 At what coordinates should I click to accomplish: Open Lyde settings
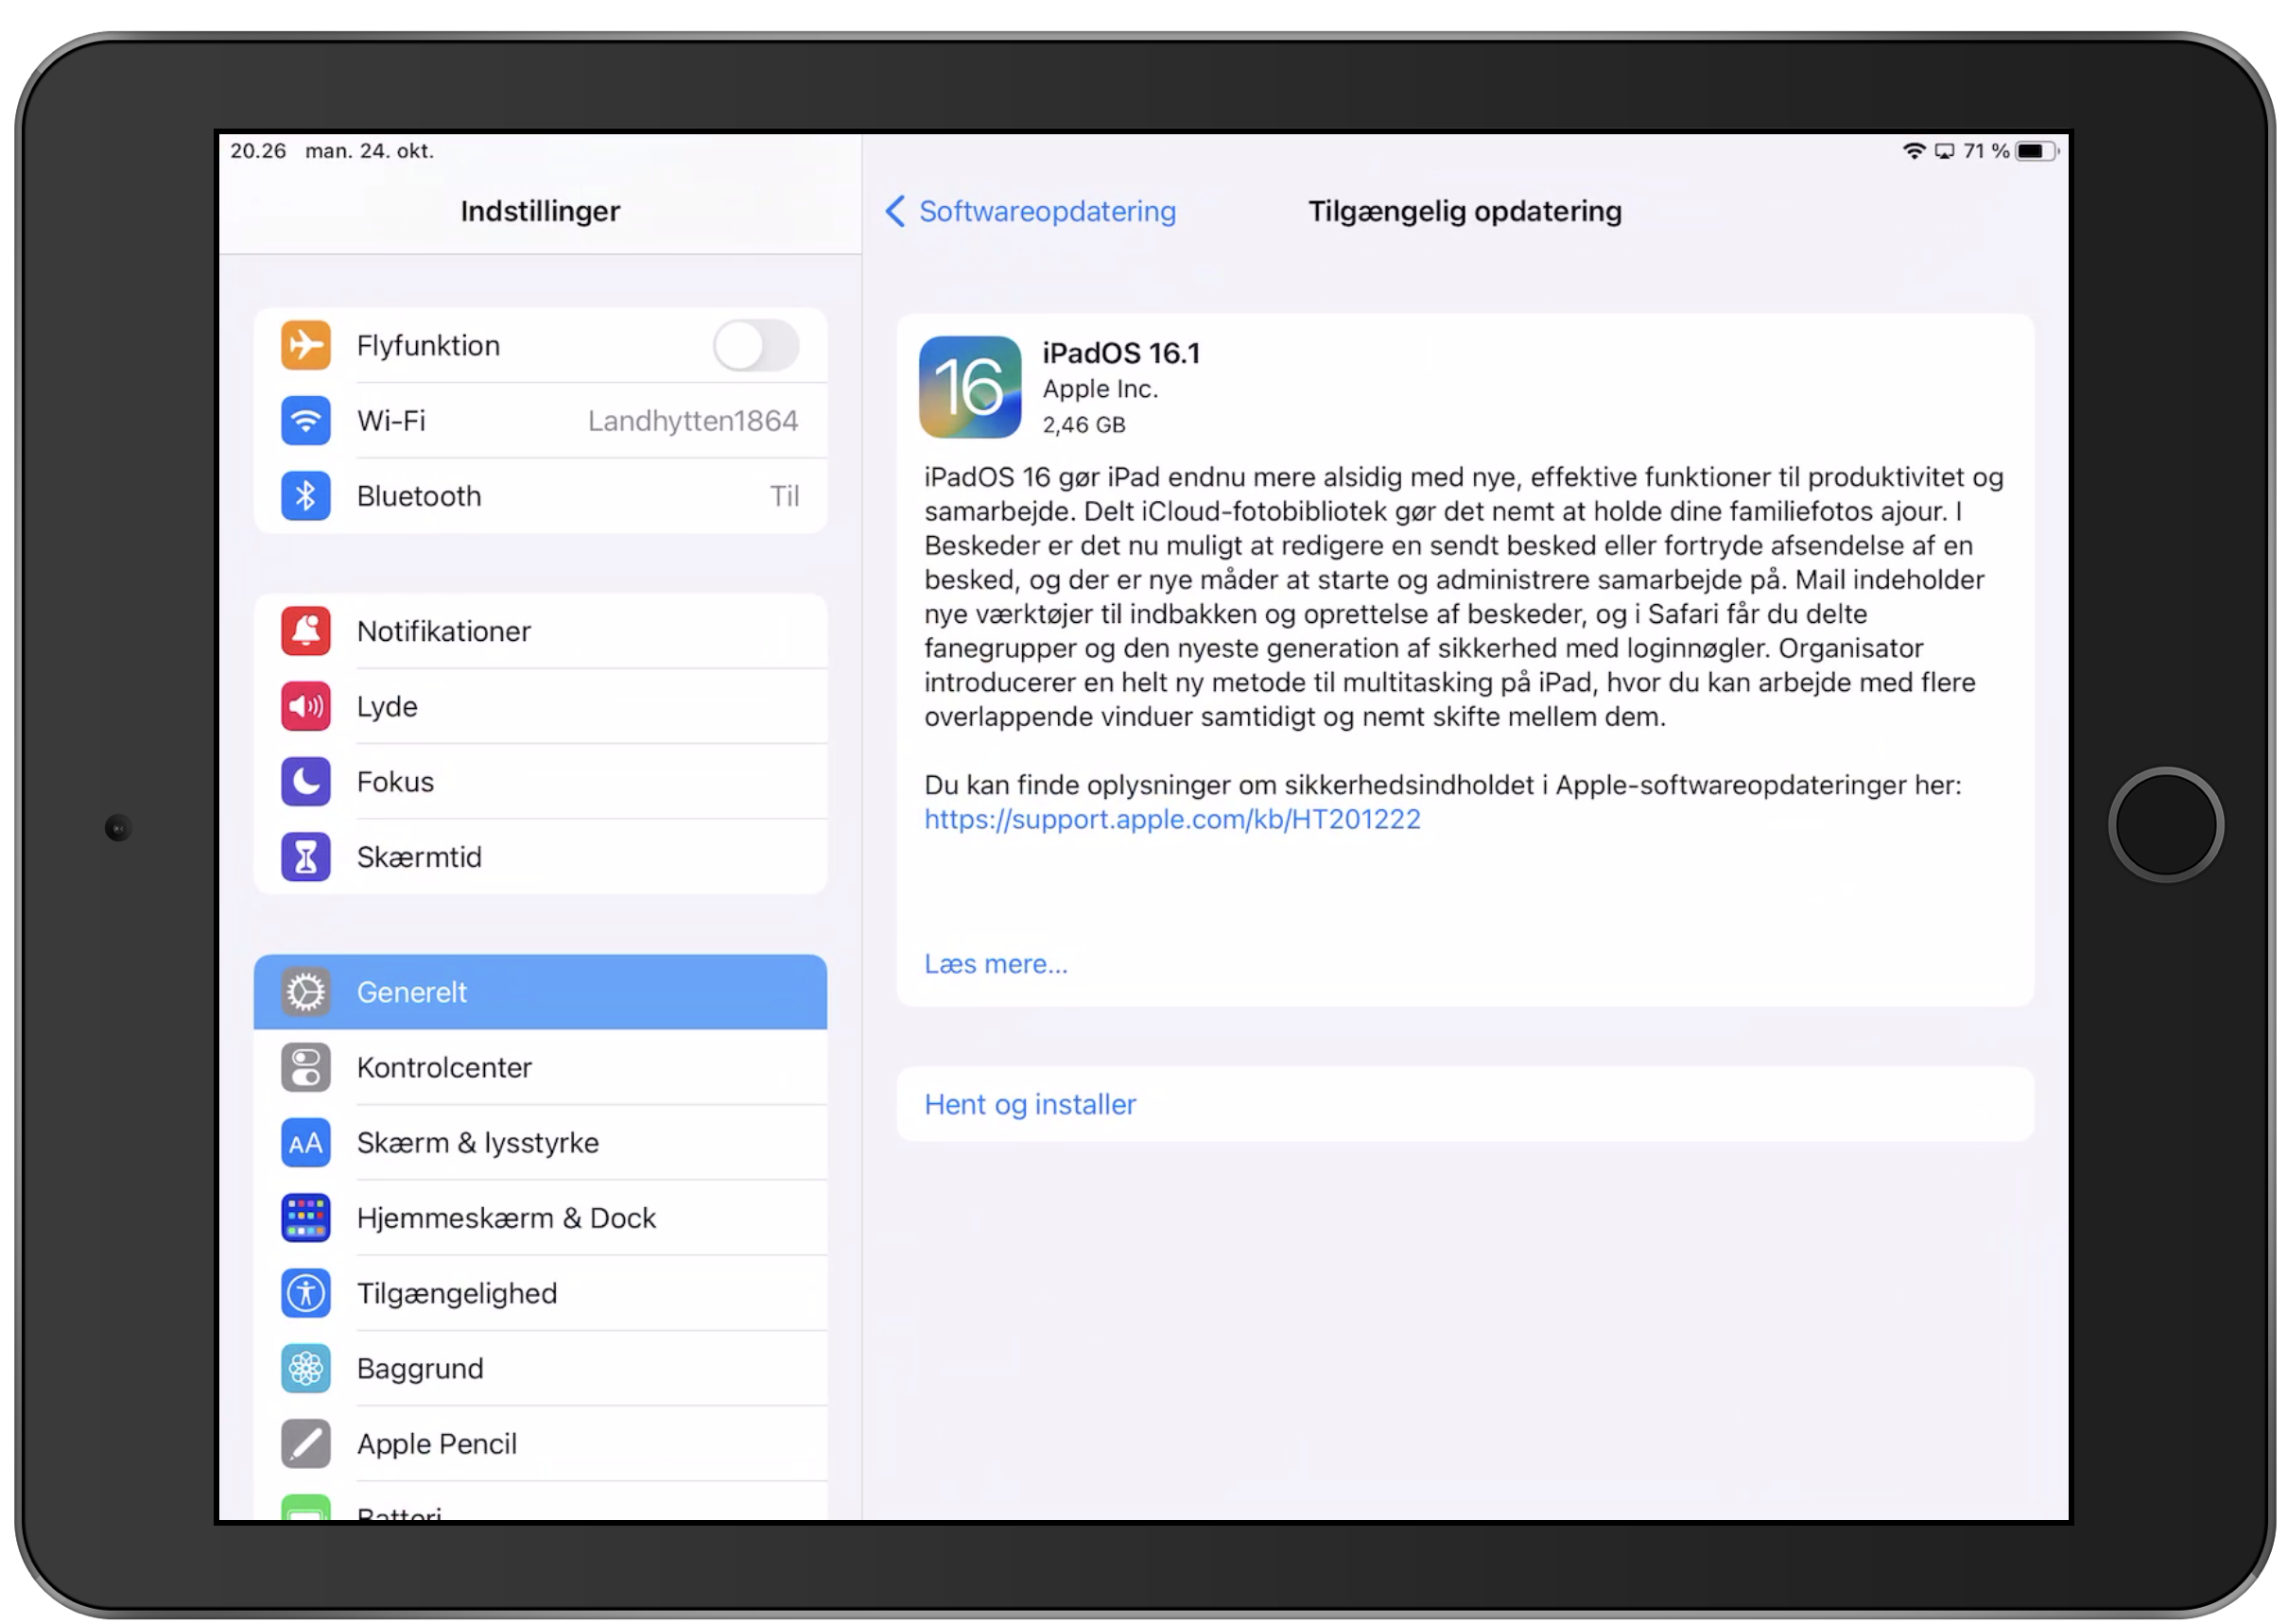[540, 706]
